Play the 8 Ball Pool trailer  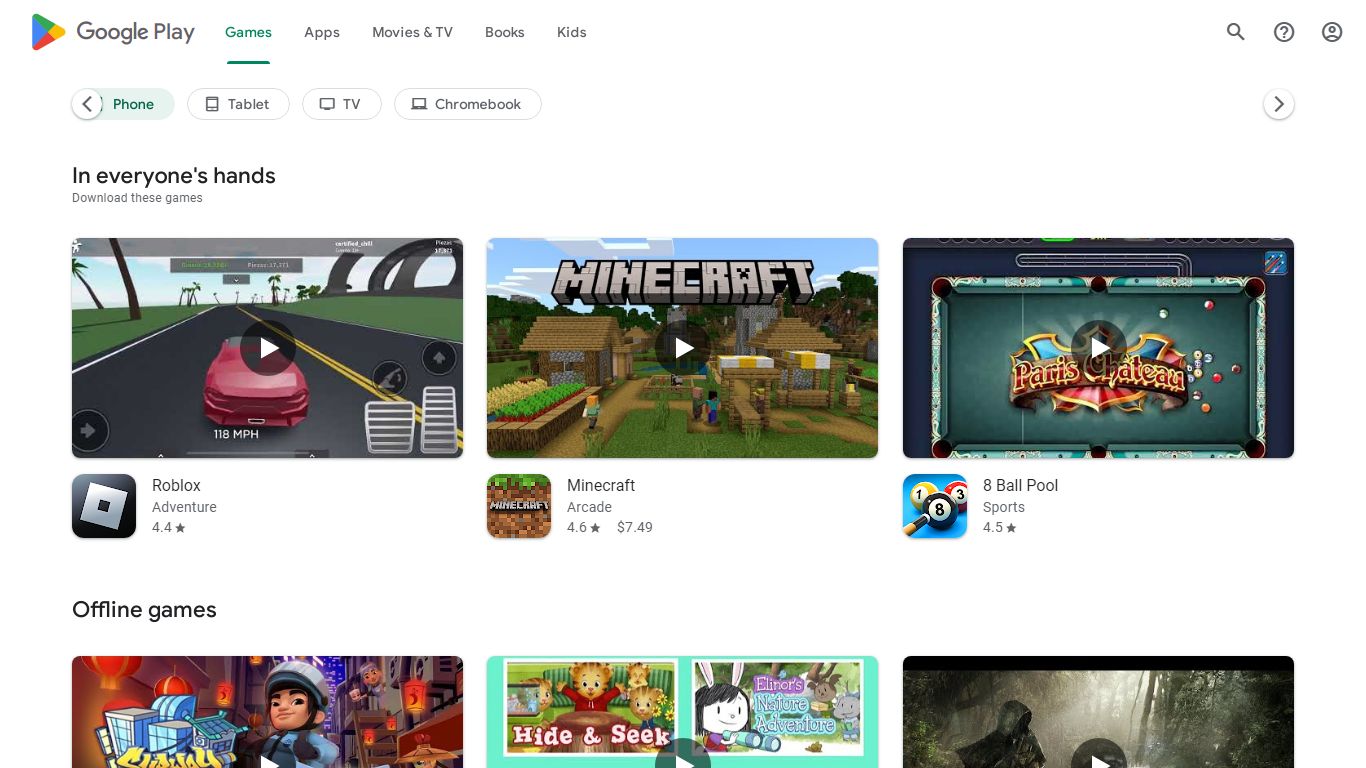point(1099,348)
